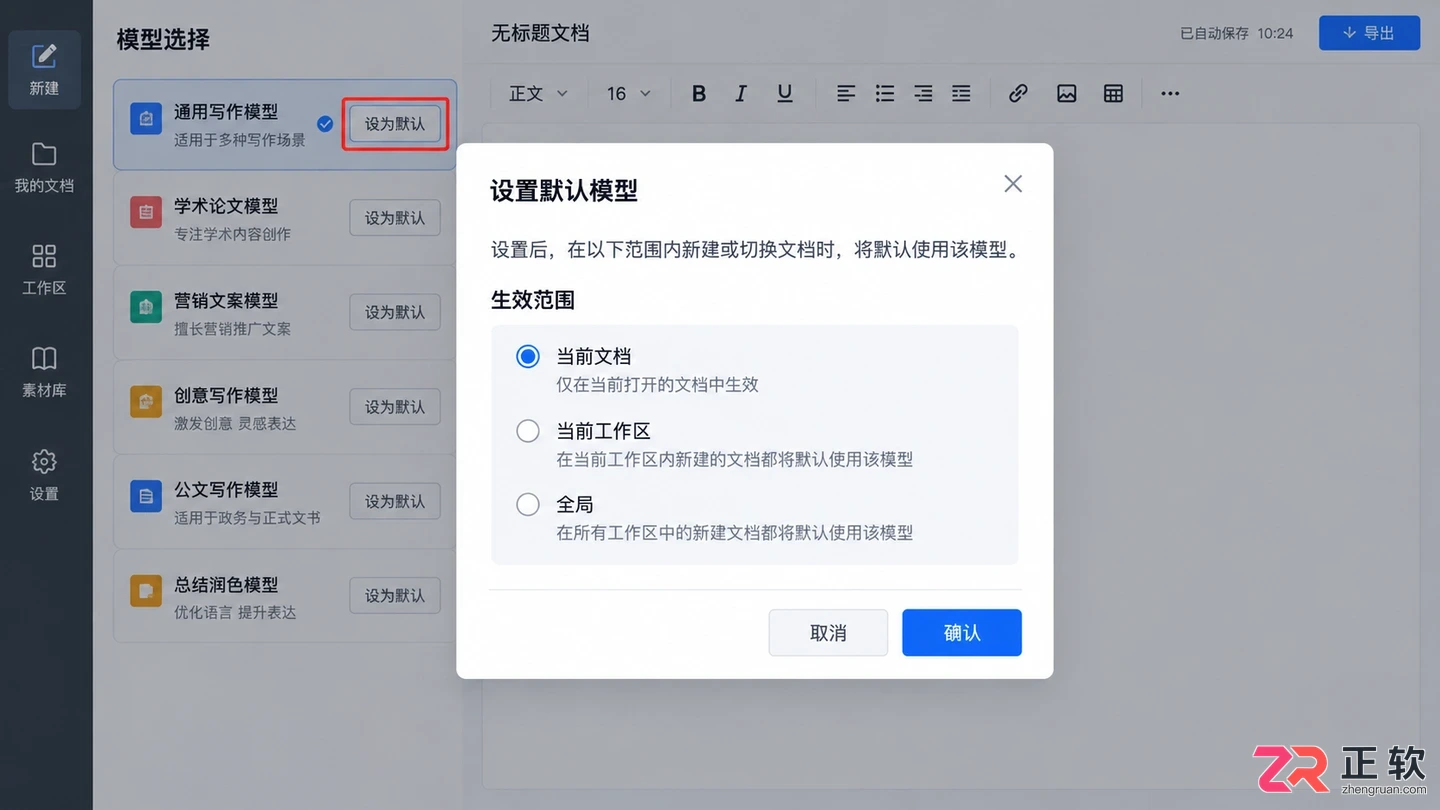Screen dimensions: 1440x810
Task: Set 学术论文模型 as default
Action: pyautogui.click(x=395, y=218)
